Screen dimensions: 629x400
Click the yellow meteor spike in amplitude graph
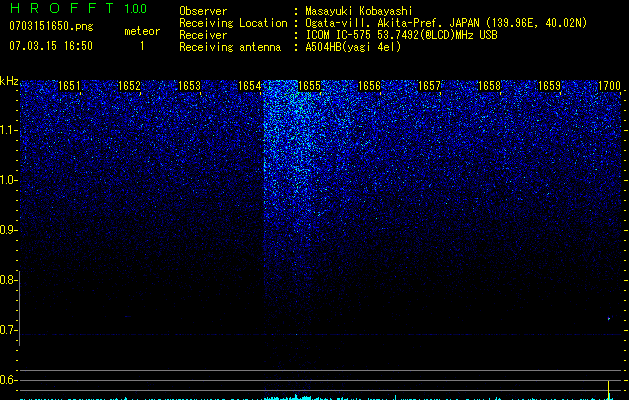pos(609,390)
